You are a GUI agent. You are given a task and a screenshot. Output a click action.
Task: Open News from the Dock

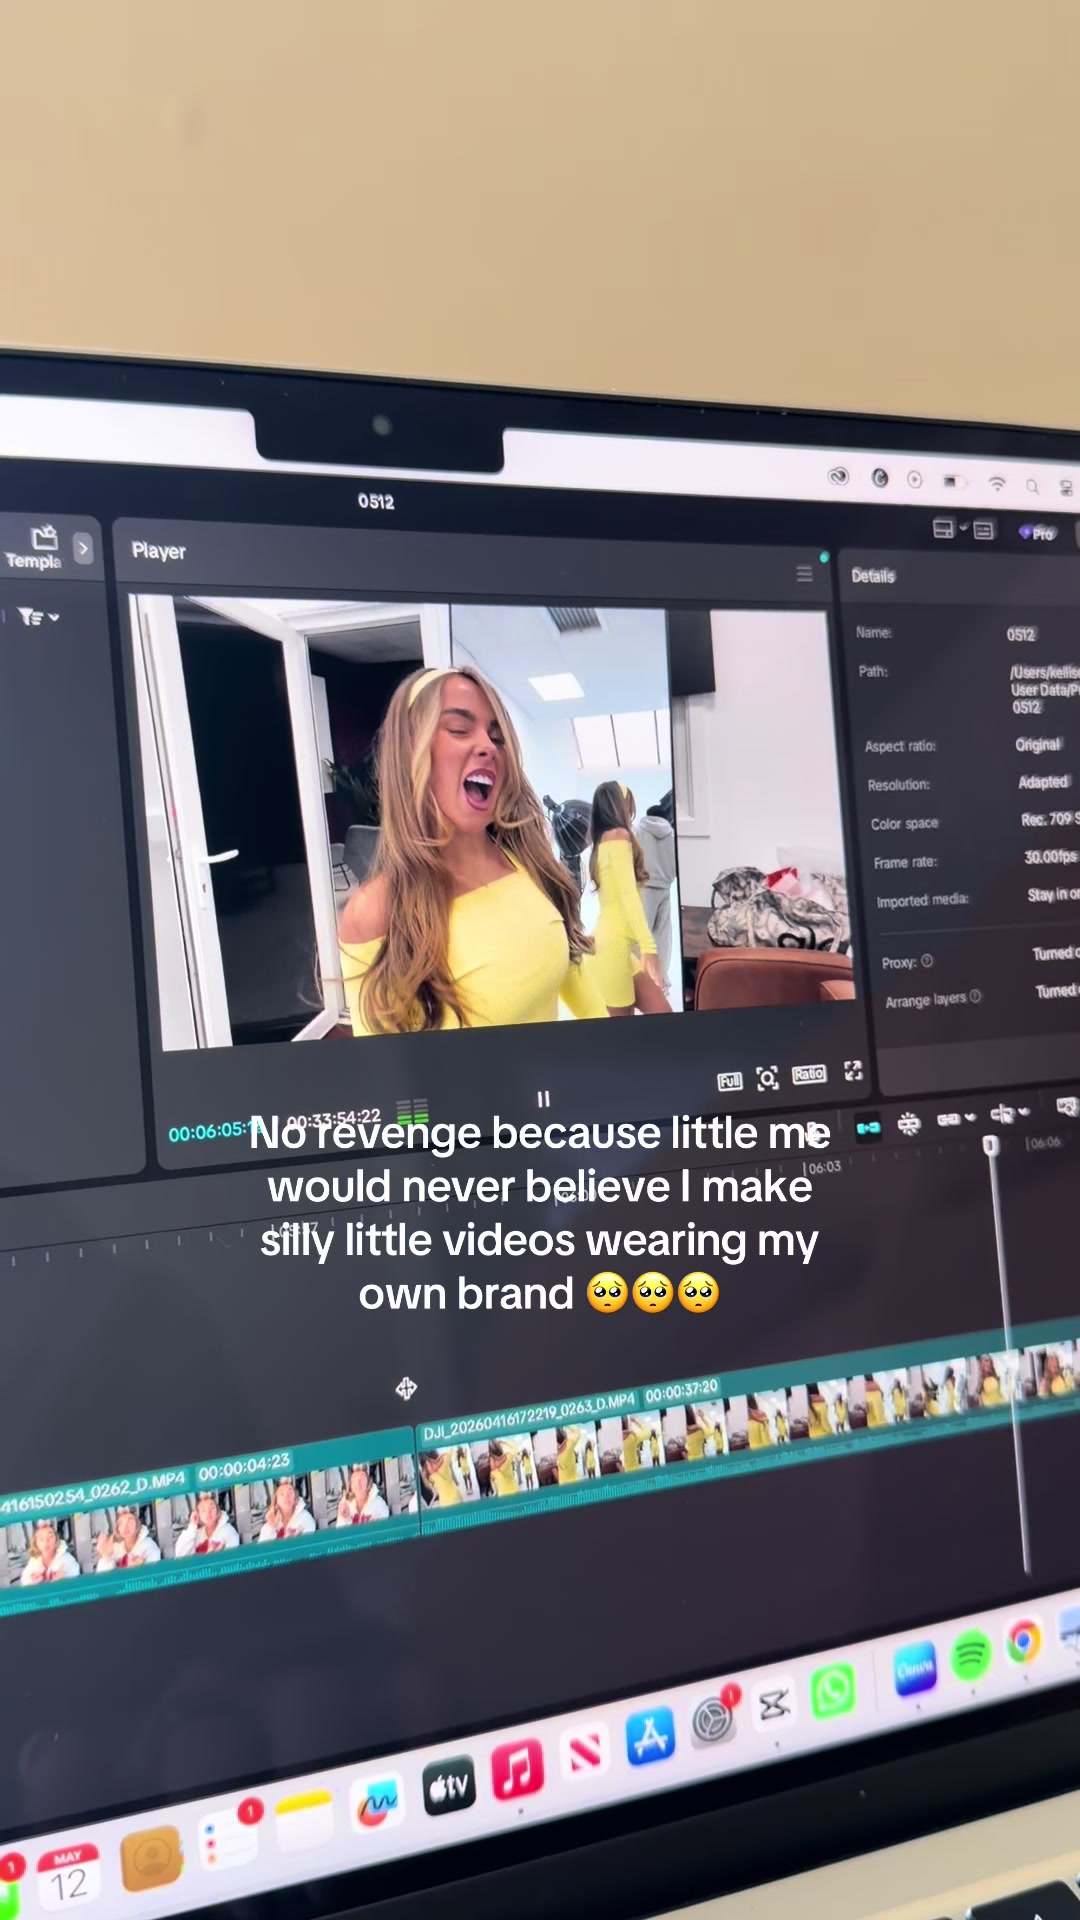585,1752
